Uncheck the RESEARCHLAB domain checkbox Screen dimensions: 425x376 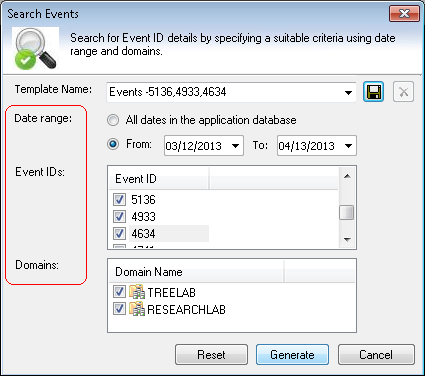tap(119, 309)
